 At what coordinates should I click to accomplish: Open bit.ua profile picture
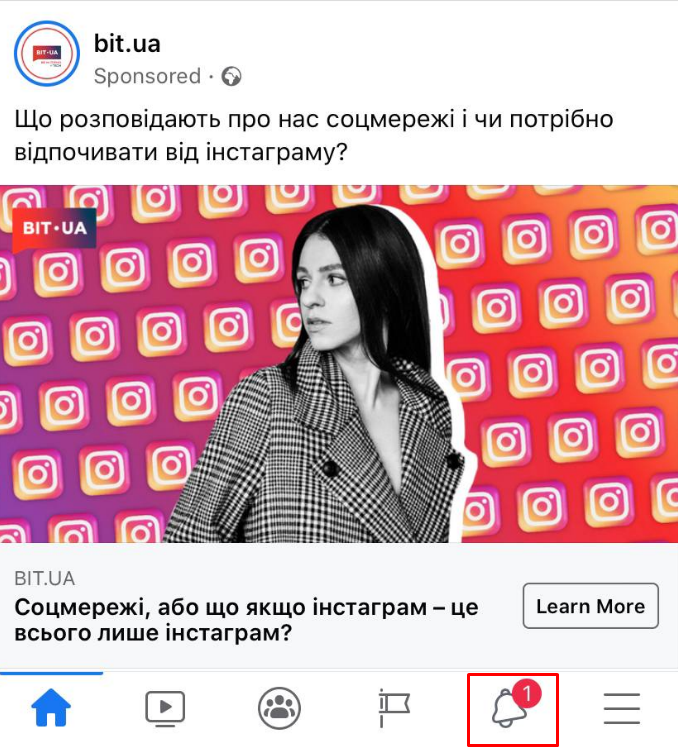(x=47, y=53)
